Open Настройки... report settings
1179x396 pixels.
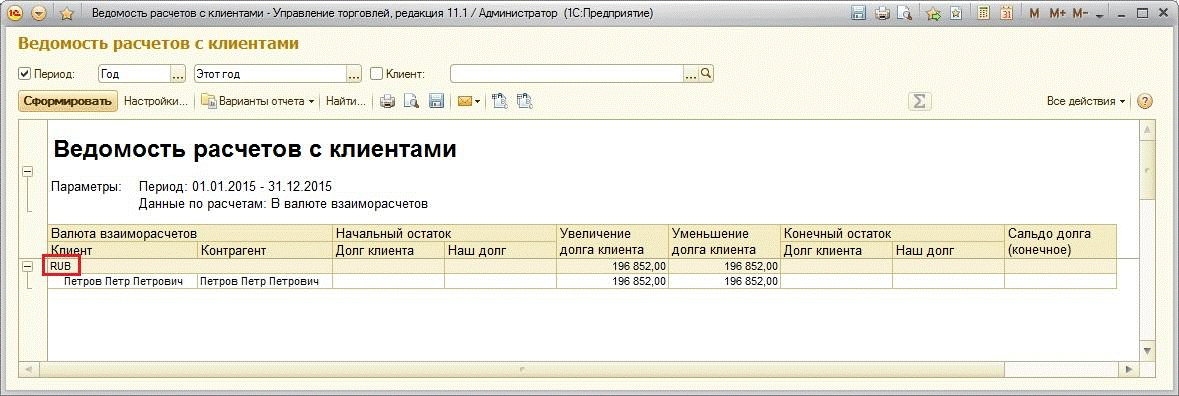pos(156,101)
